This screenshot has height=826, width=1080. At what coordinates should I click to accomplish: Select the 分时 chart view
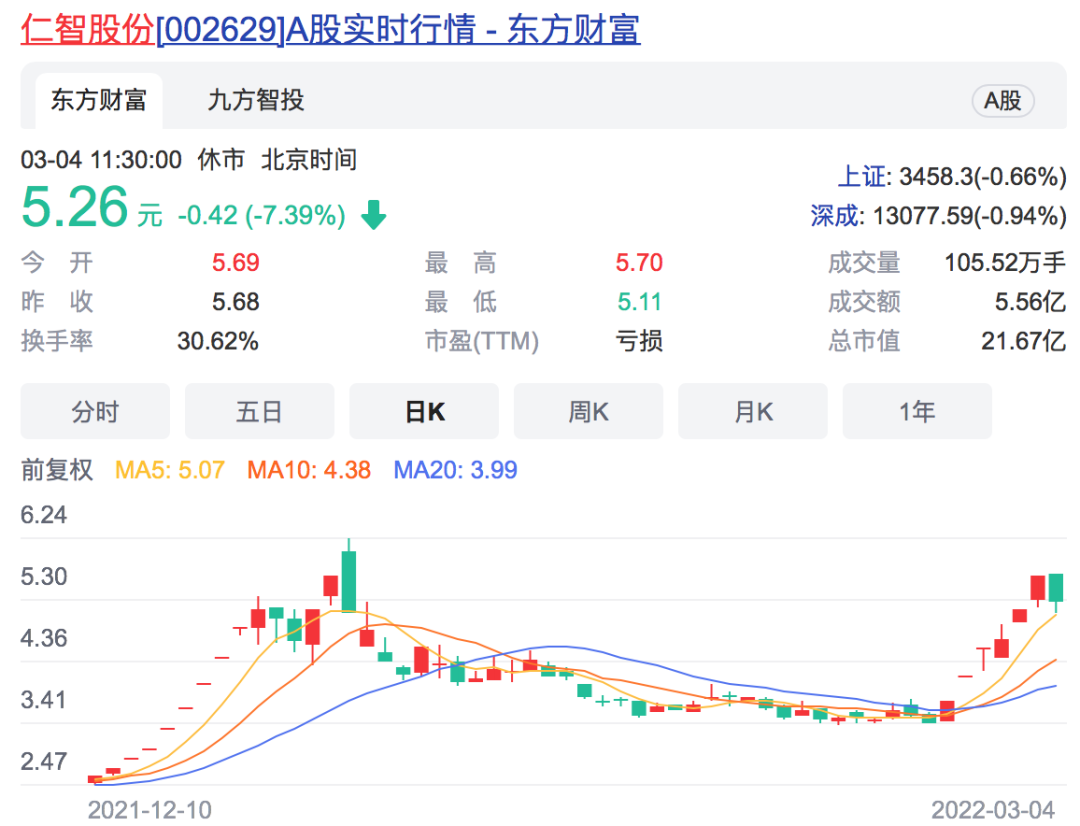[94, 410]
